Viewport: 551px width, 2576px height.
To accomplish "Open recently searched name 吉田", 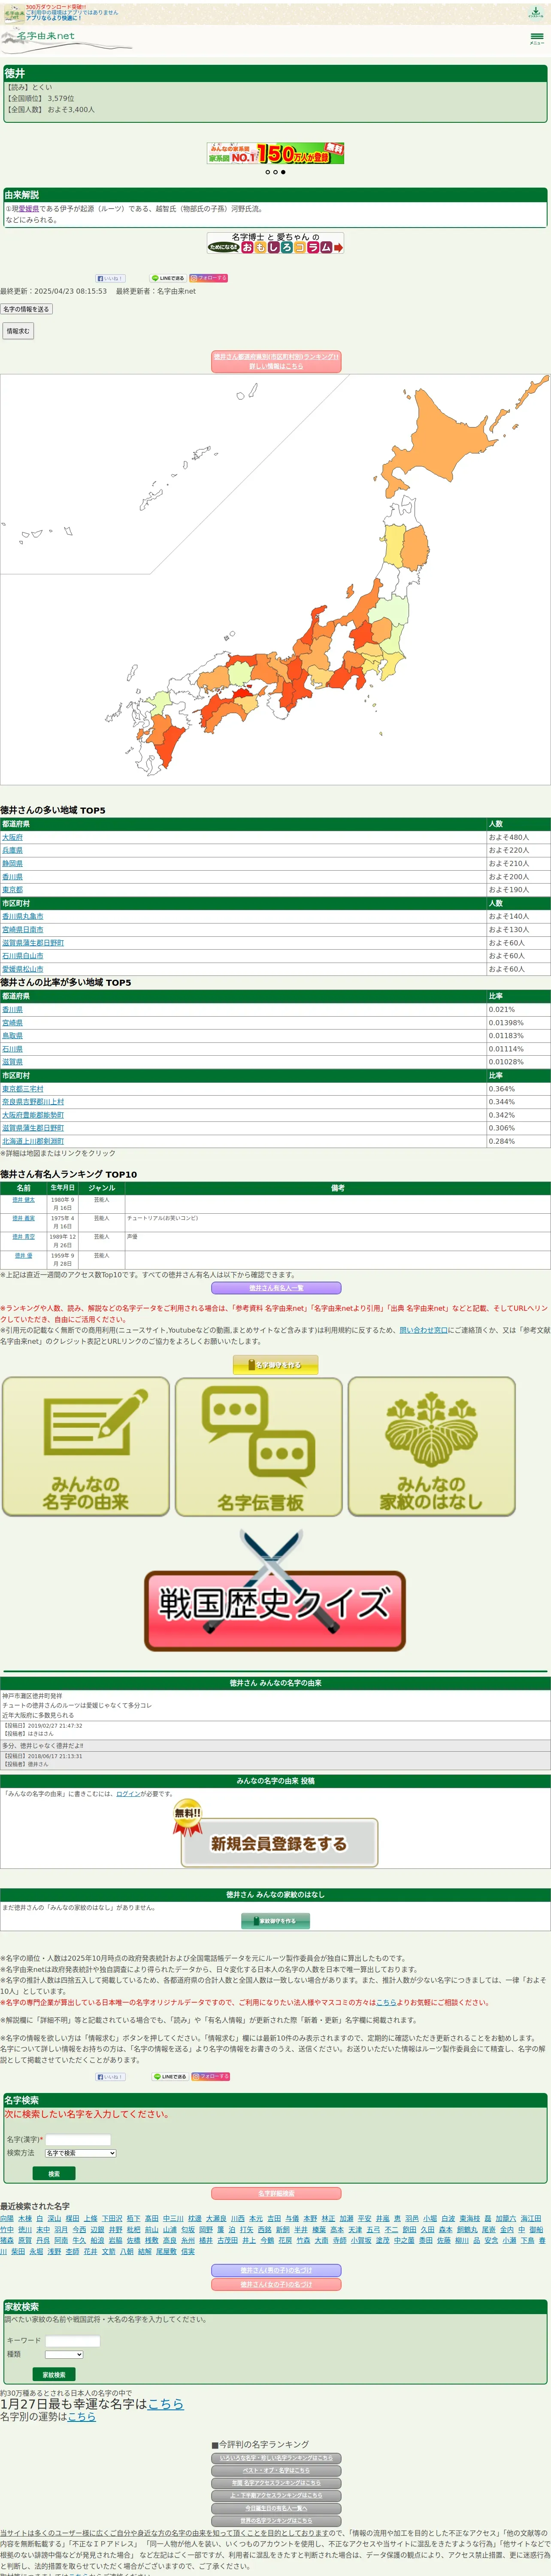I will click(x=274, y=2218).
